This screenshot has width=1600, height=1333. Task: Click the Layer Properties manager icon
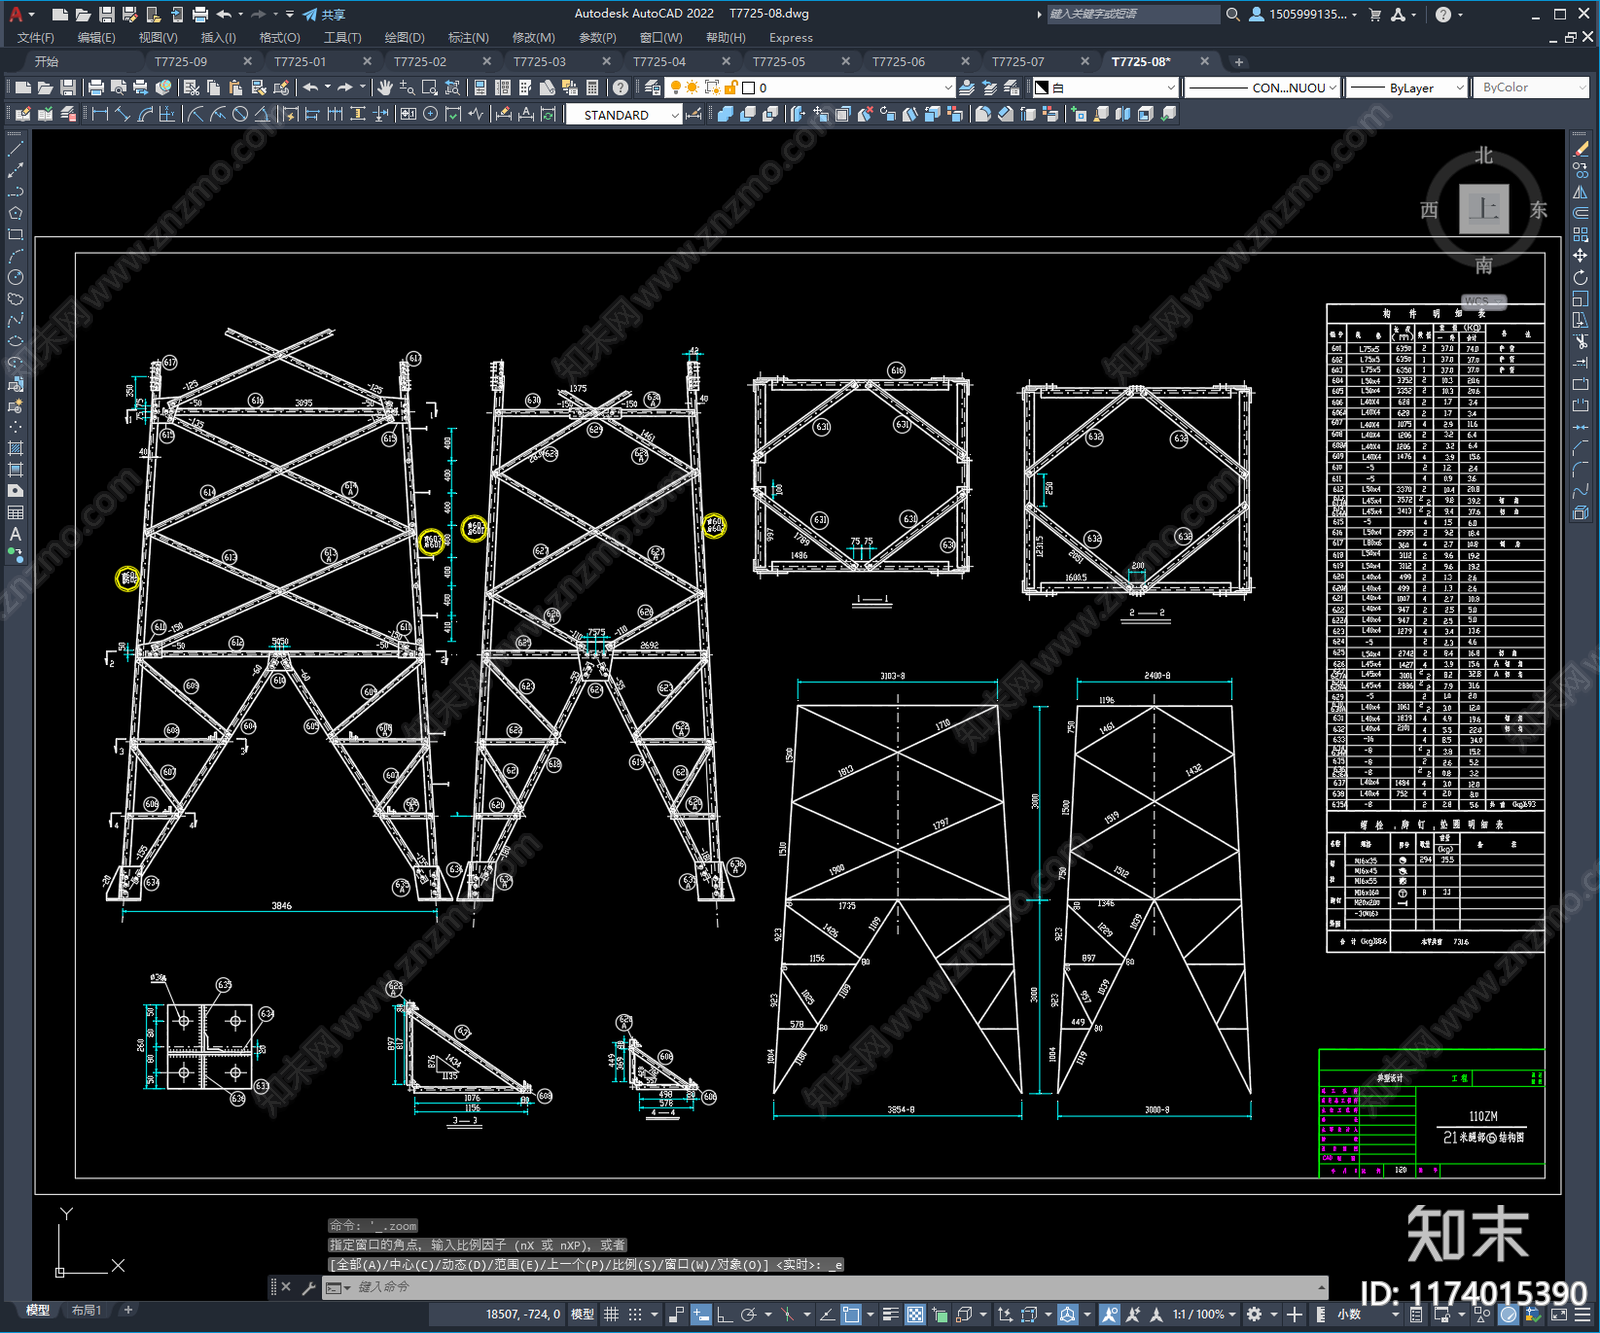(x=653, y=88)
